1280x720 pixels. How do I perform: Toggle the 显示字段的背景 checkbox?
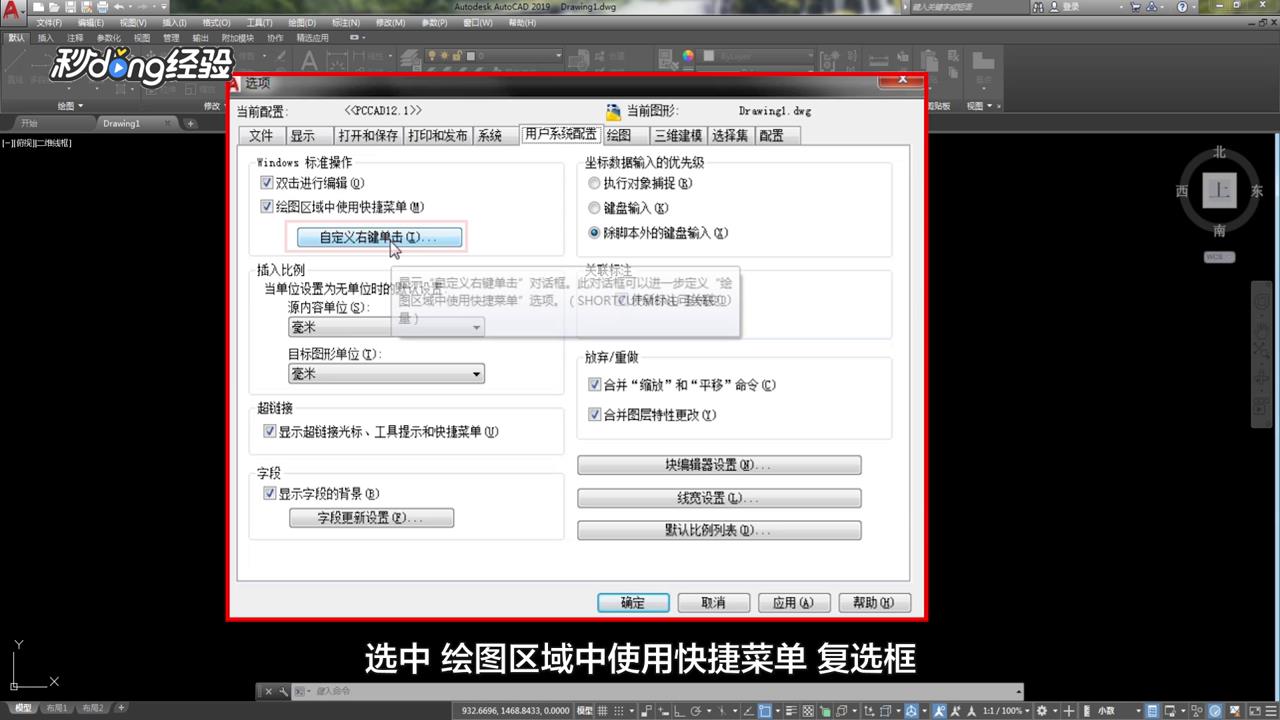point(270,494)
